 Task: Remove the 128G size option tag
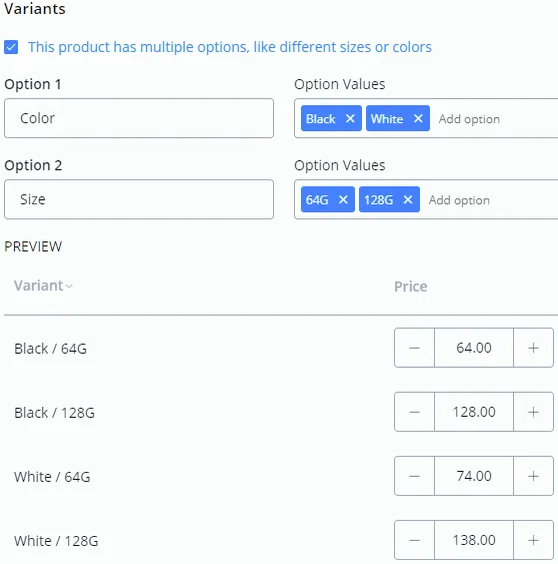(x=408, y=199)
